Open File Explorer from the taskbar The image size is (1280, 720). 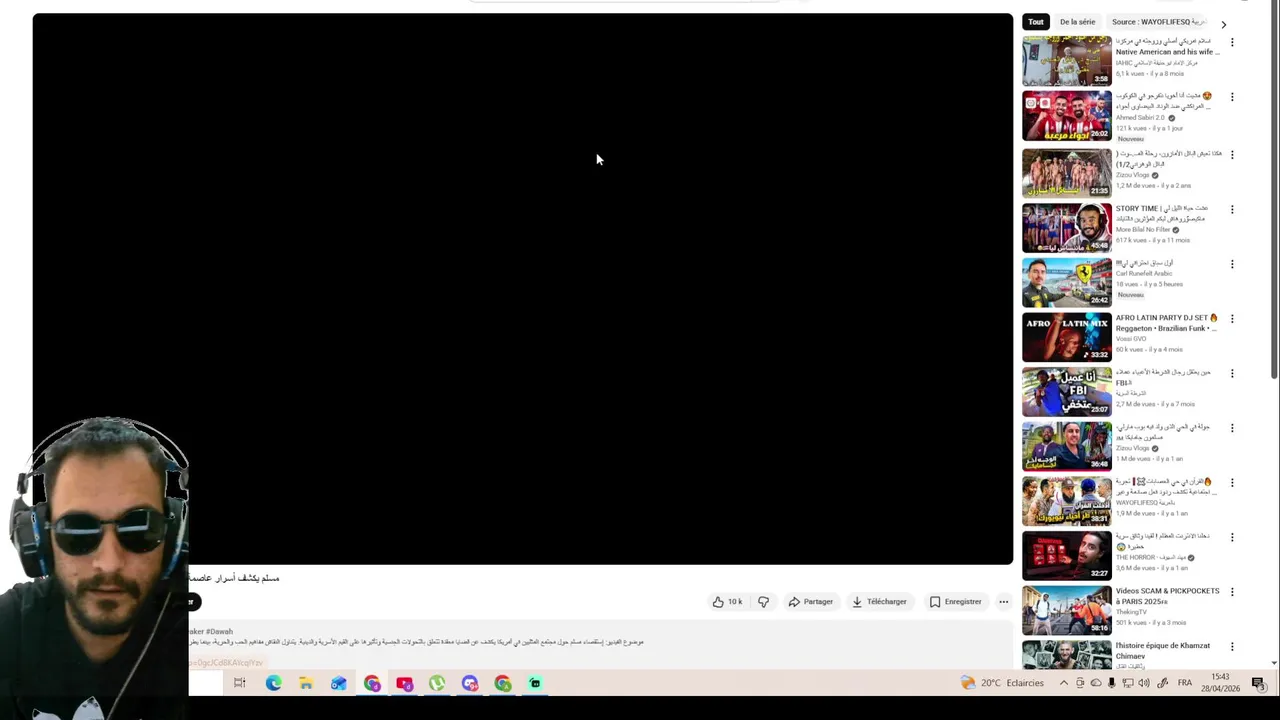click(306, 683)
